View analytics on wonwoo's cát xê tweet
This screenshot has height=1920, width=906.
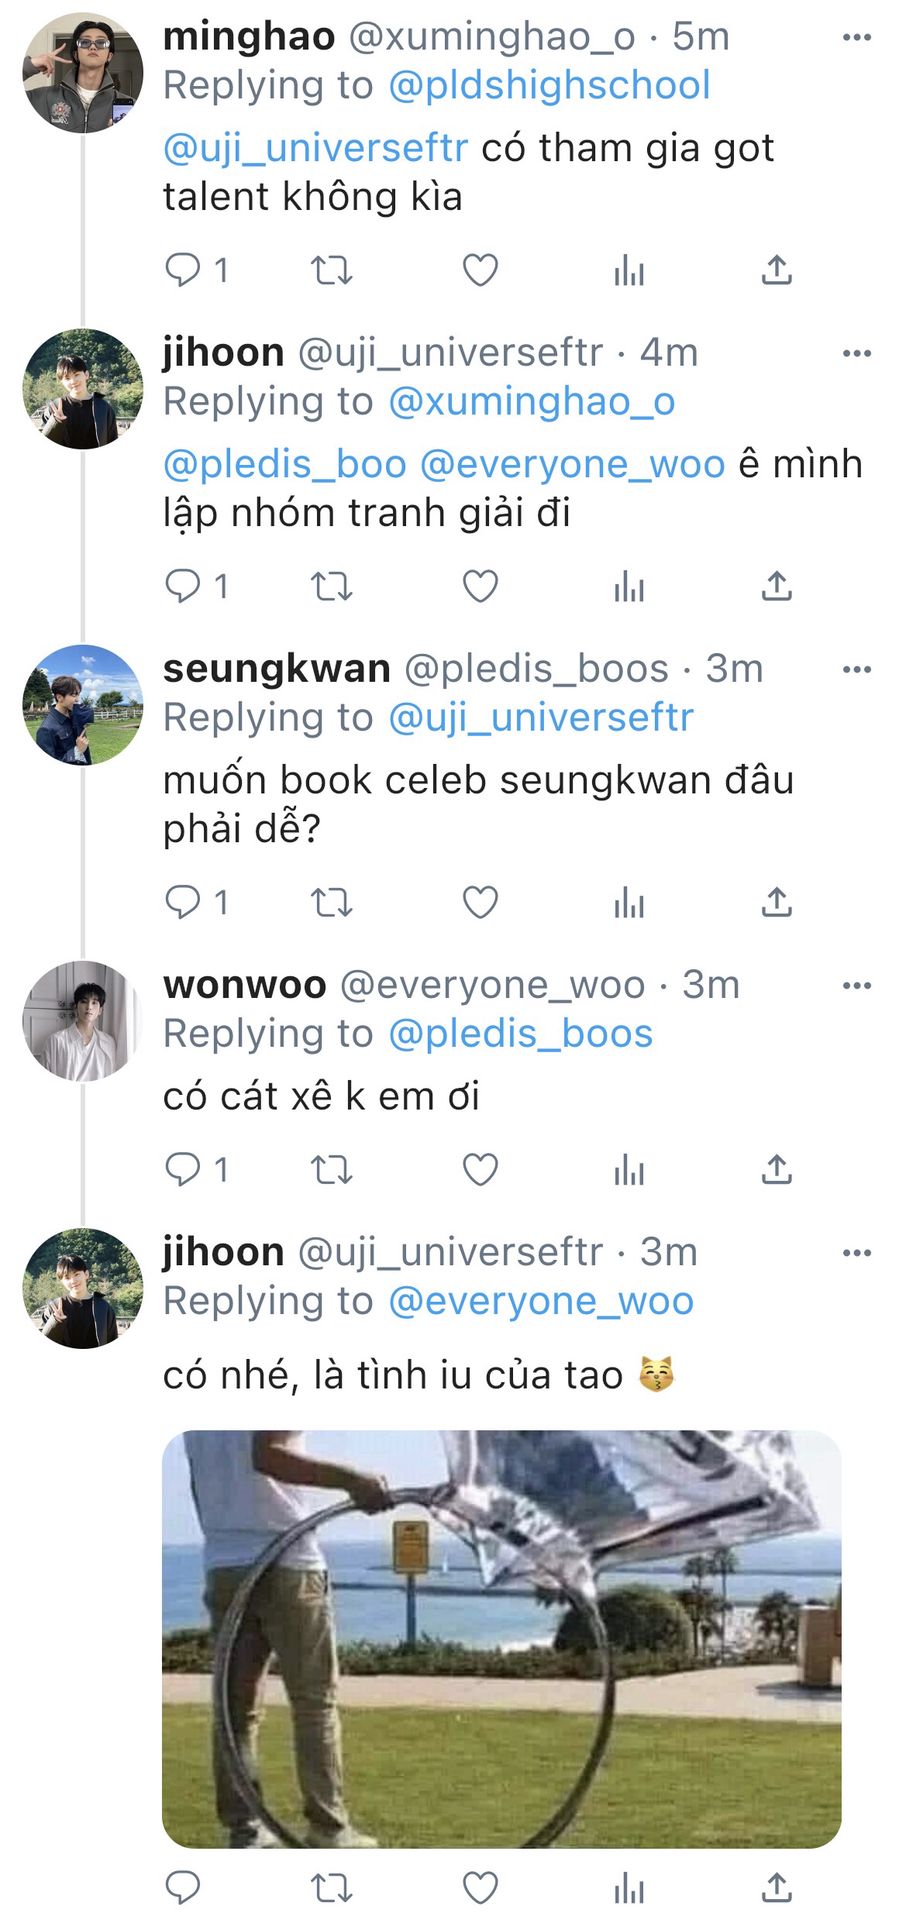pos(629,1169)
